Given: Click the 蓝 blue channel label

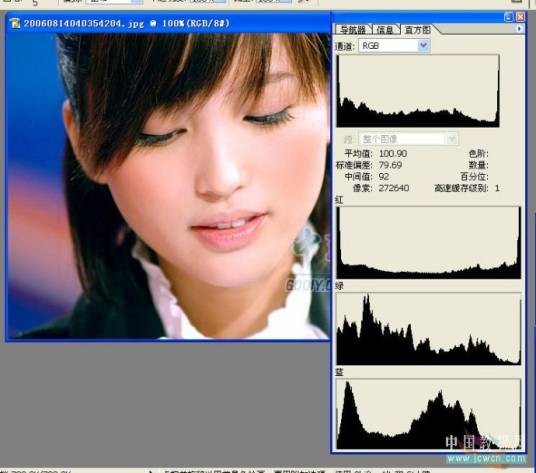Looking at the screenshot, I should pyautogui.click(x=339, y=372).
